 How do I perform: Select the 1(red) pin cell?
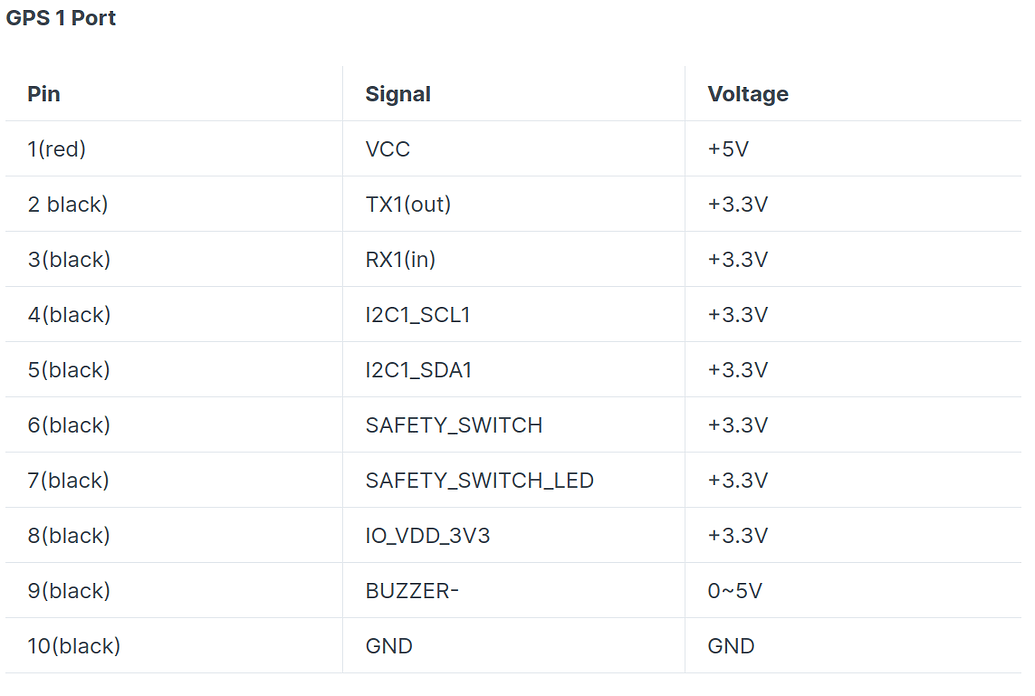[57, 149]
